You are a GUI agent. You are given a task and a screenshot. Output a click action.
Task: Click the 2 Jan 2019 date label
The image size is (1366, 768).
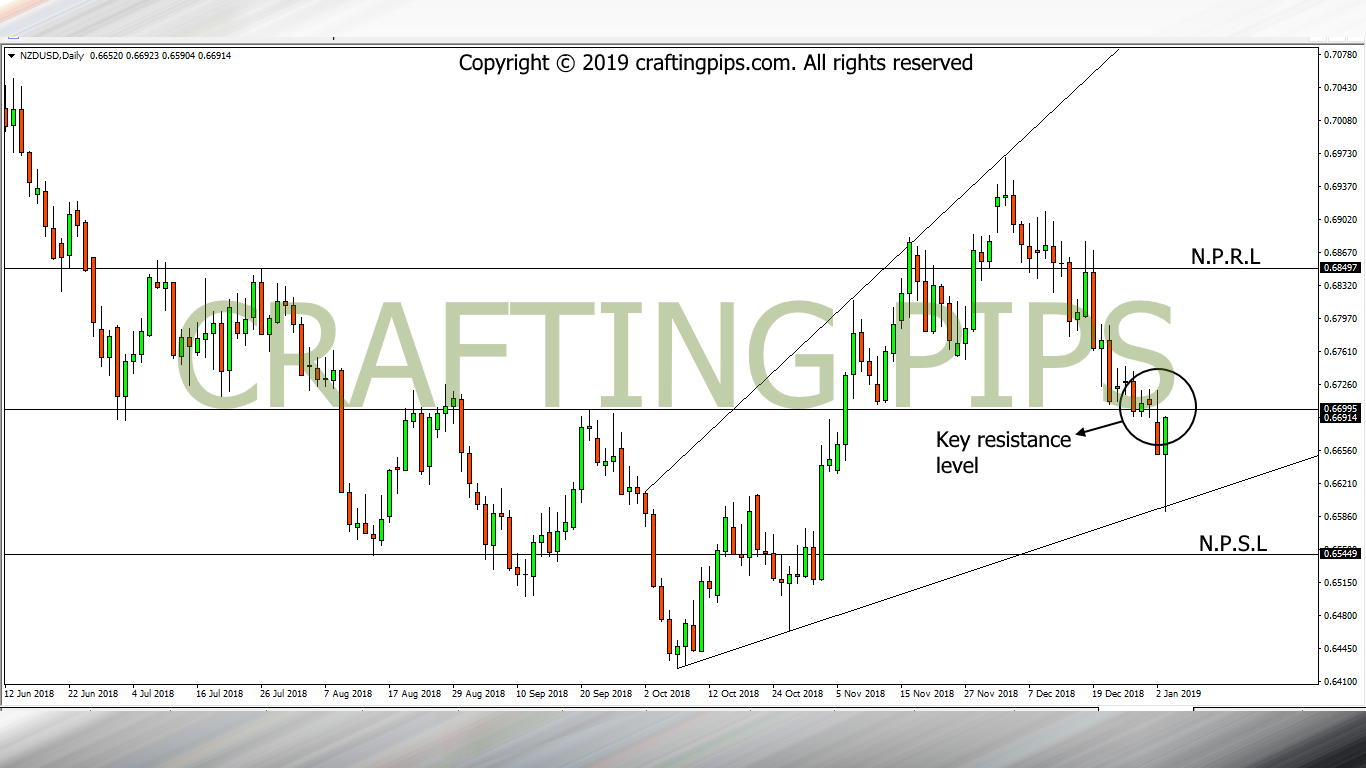[1180, 692]
